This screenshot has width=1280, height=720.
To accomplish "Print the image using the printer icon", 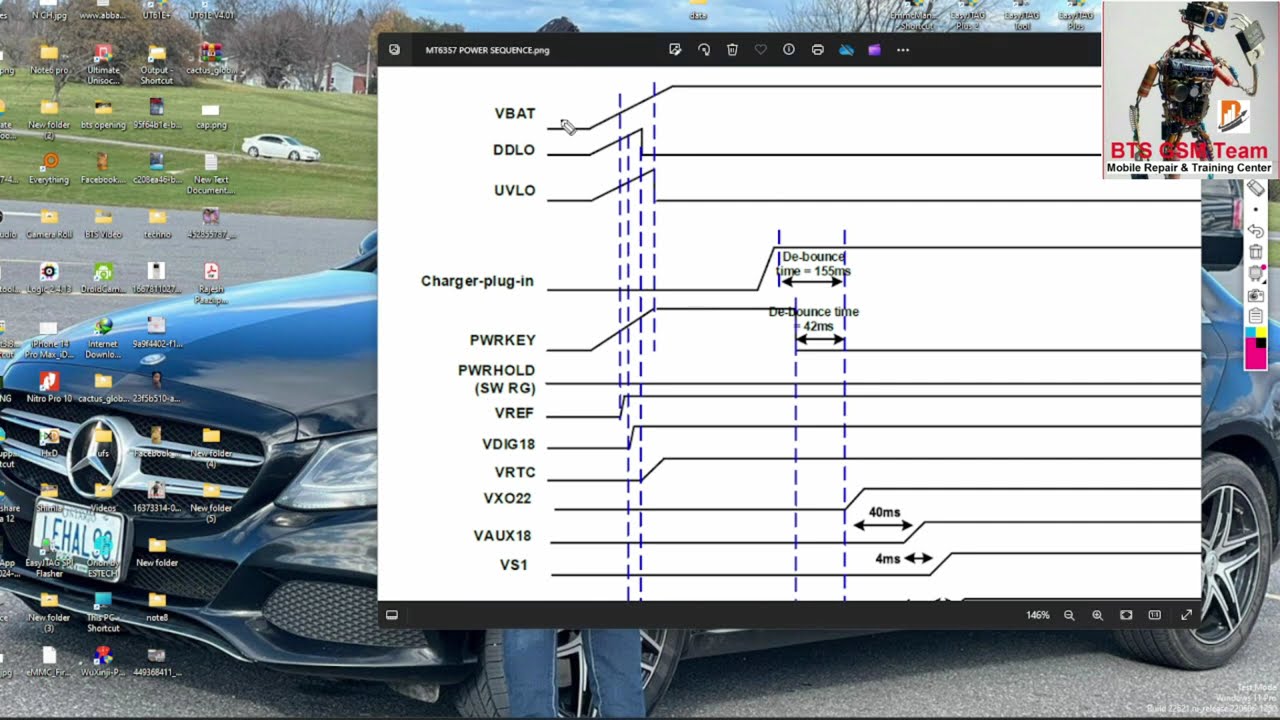I will [x=818, y=50].
